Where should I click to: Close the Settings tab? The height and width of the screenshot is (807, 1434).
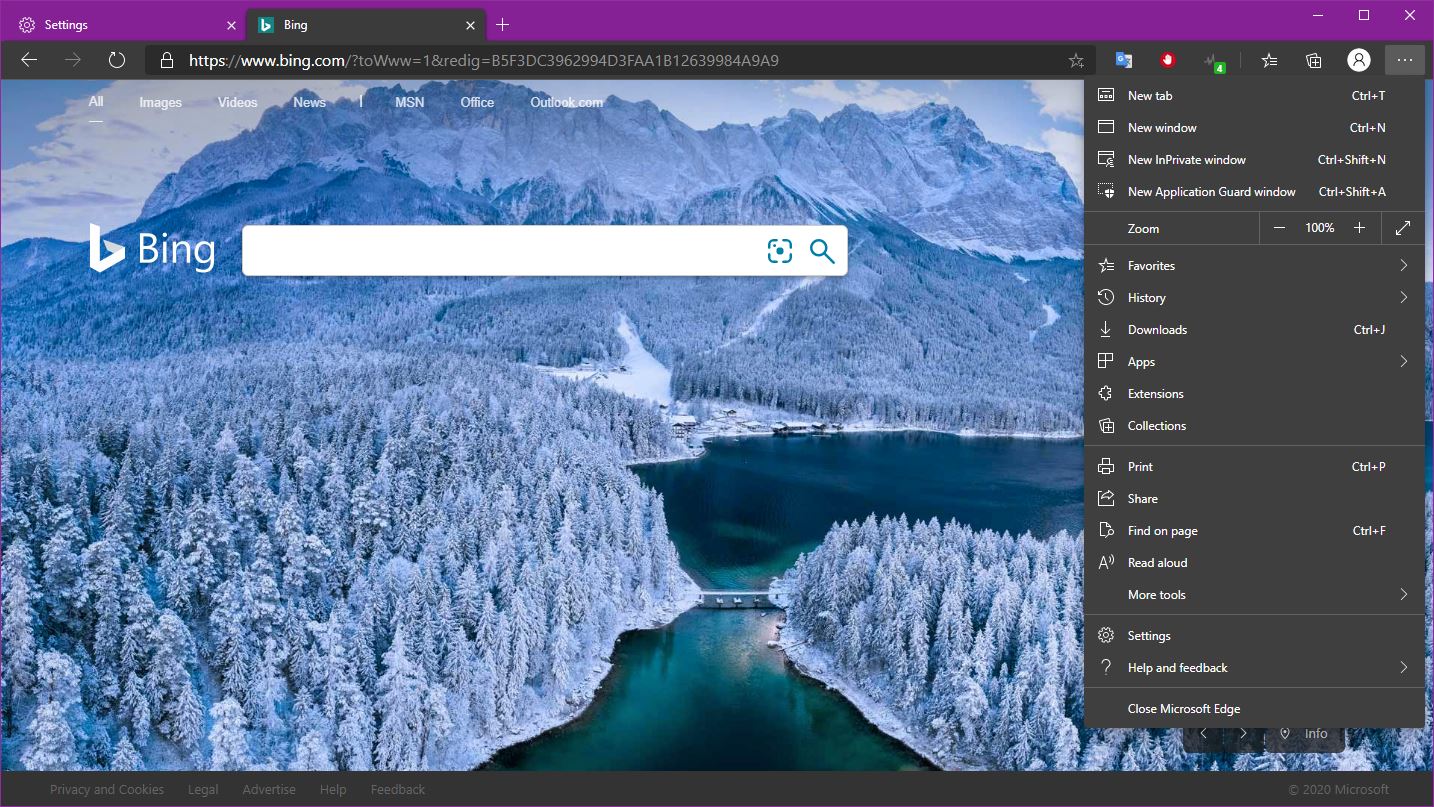click(x=231, y=25)
